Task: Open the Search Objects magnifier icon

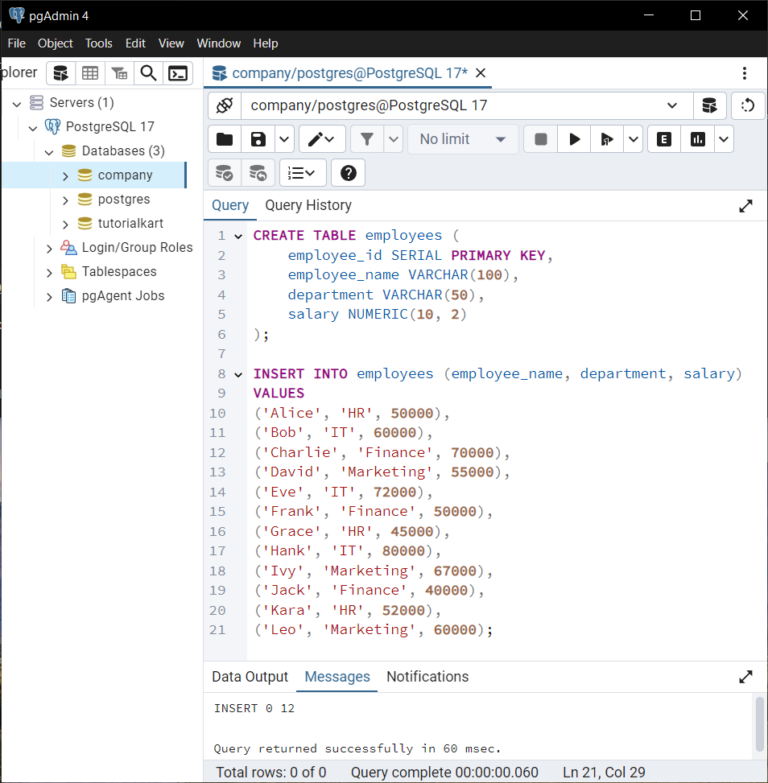Action: pyautogui.click(x=148, y=73)
